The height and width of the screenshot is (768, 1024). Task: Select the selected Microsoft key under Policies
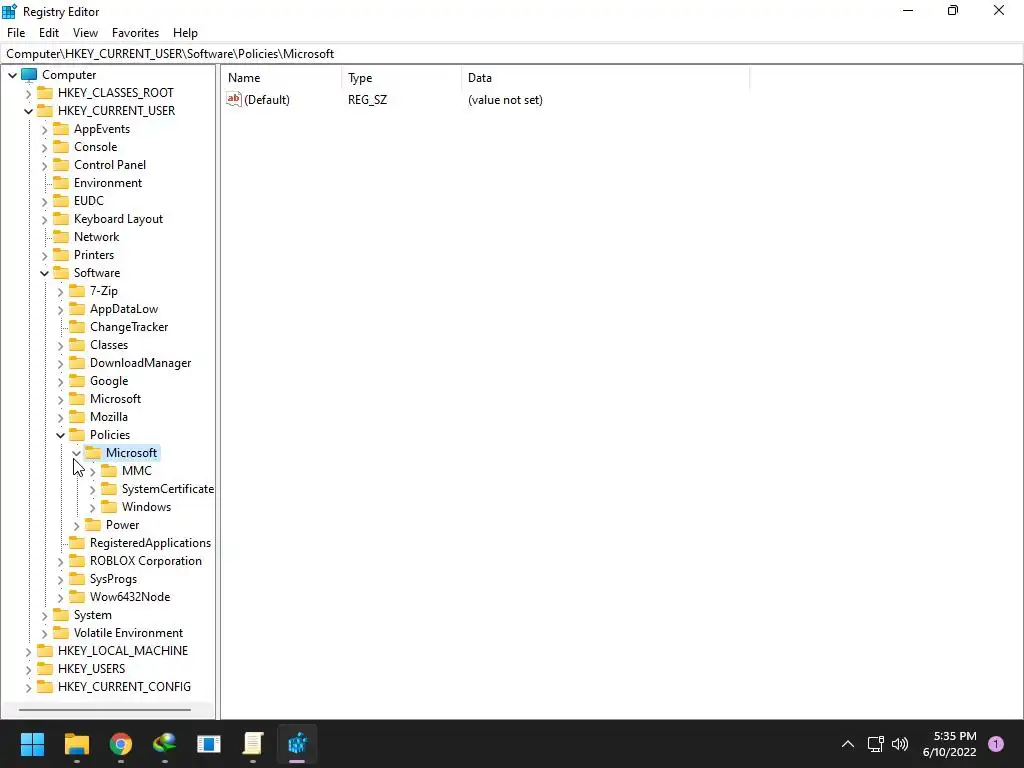pos(131,453)
